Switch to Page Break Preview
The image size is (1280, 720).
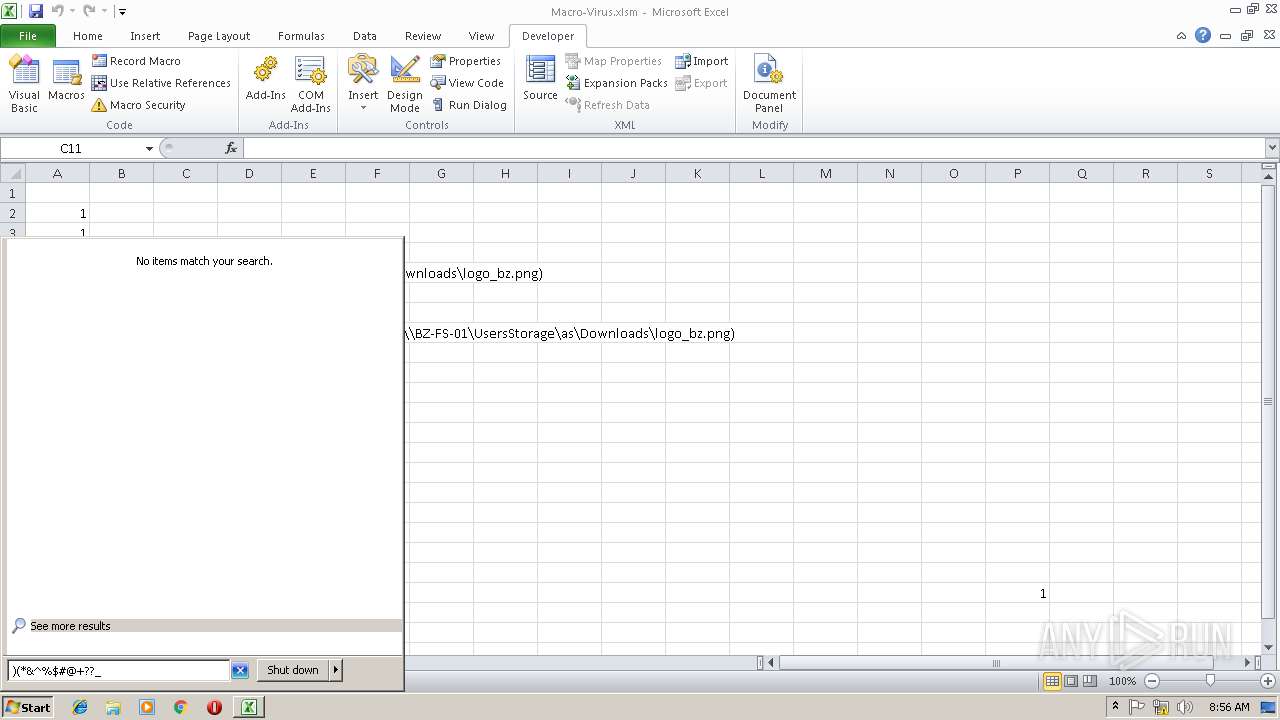(1090, 681)
